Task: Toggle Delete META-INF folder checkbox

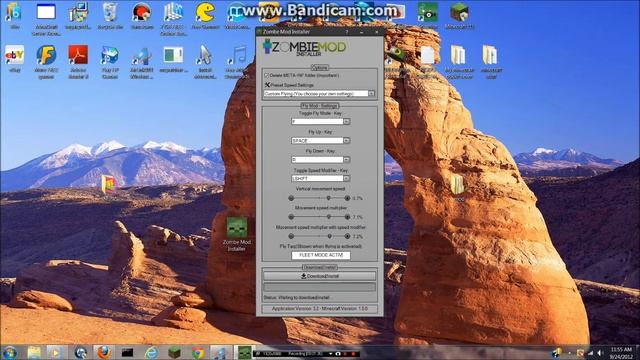Action: (267, 76)
